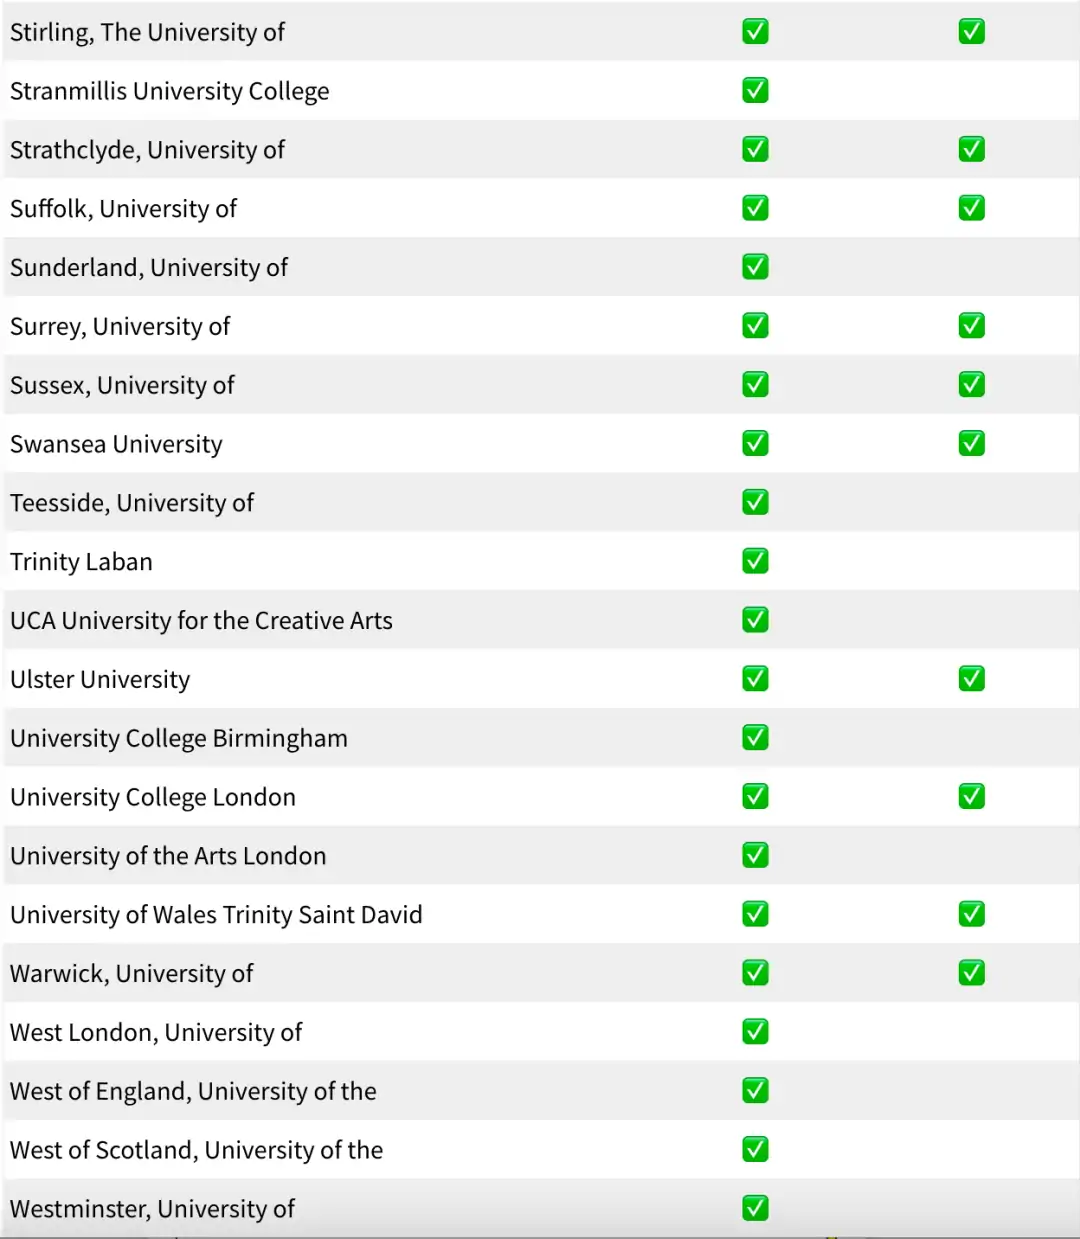Click first checkmark in Sussex row
1080x1239 pixels.
coord(755,385)
